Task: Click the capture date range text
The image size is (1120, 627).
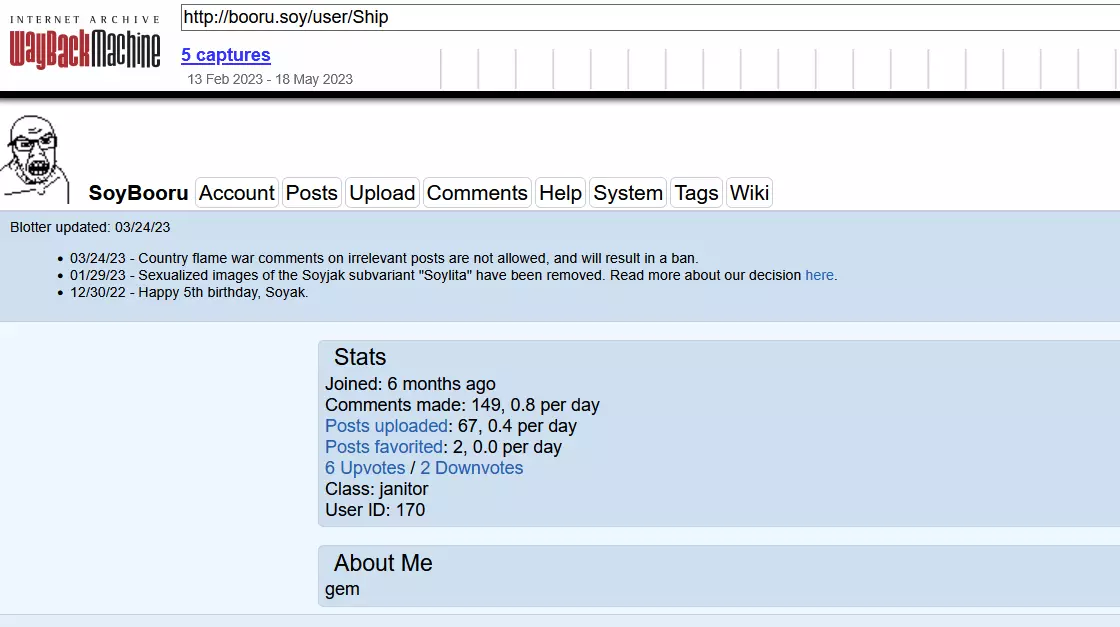Action: (270, 79)
